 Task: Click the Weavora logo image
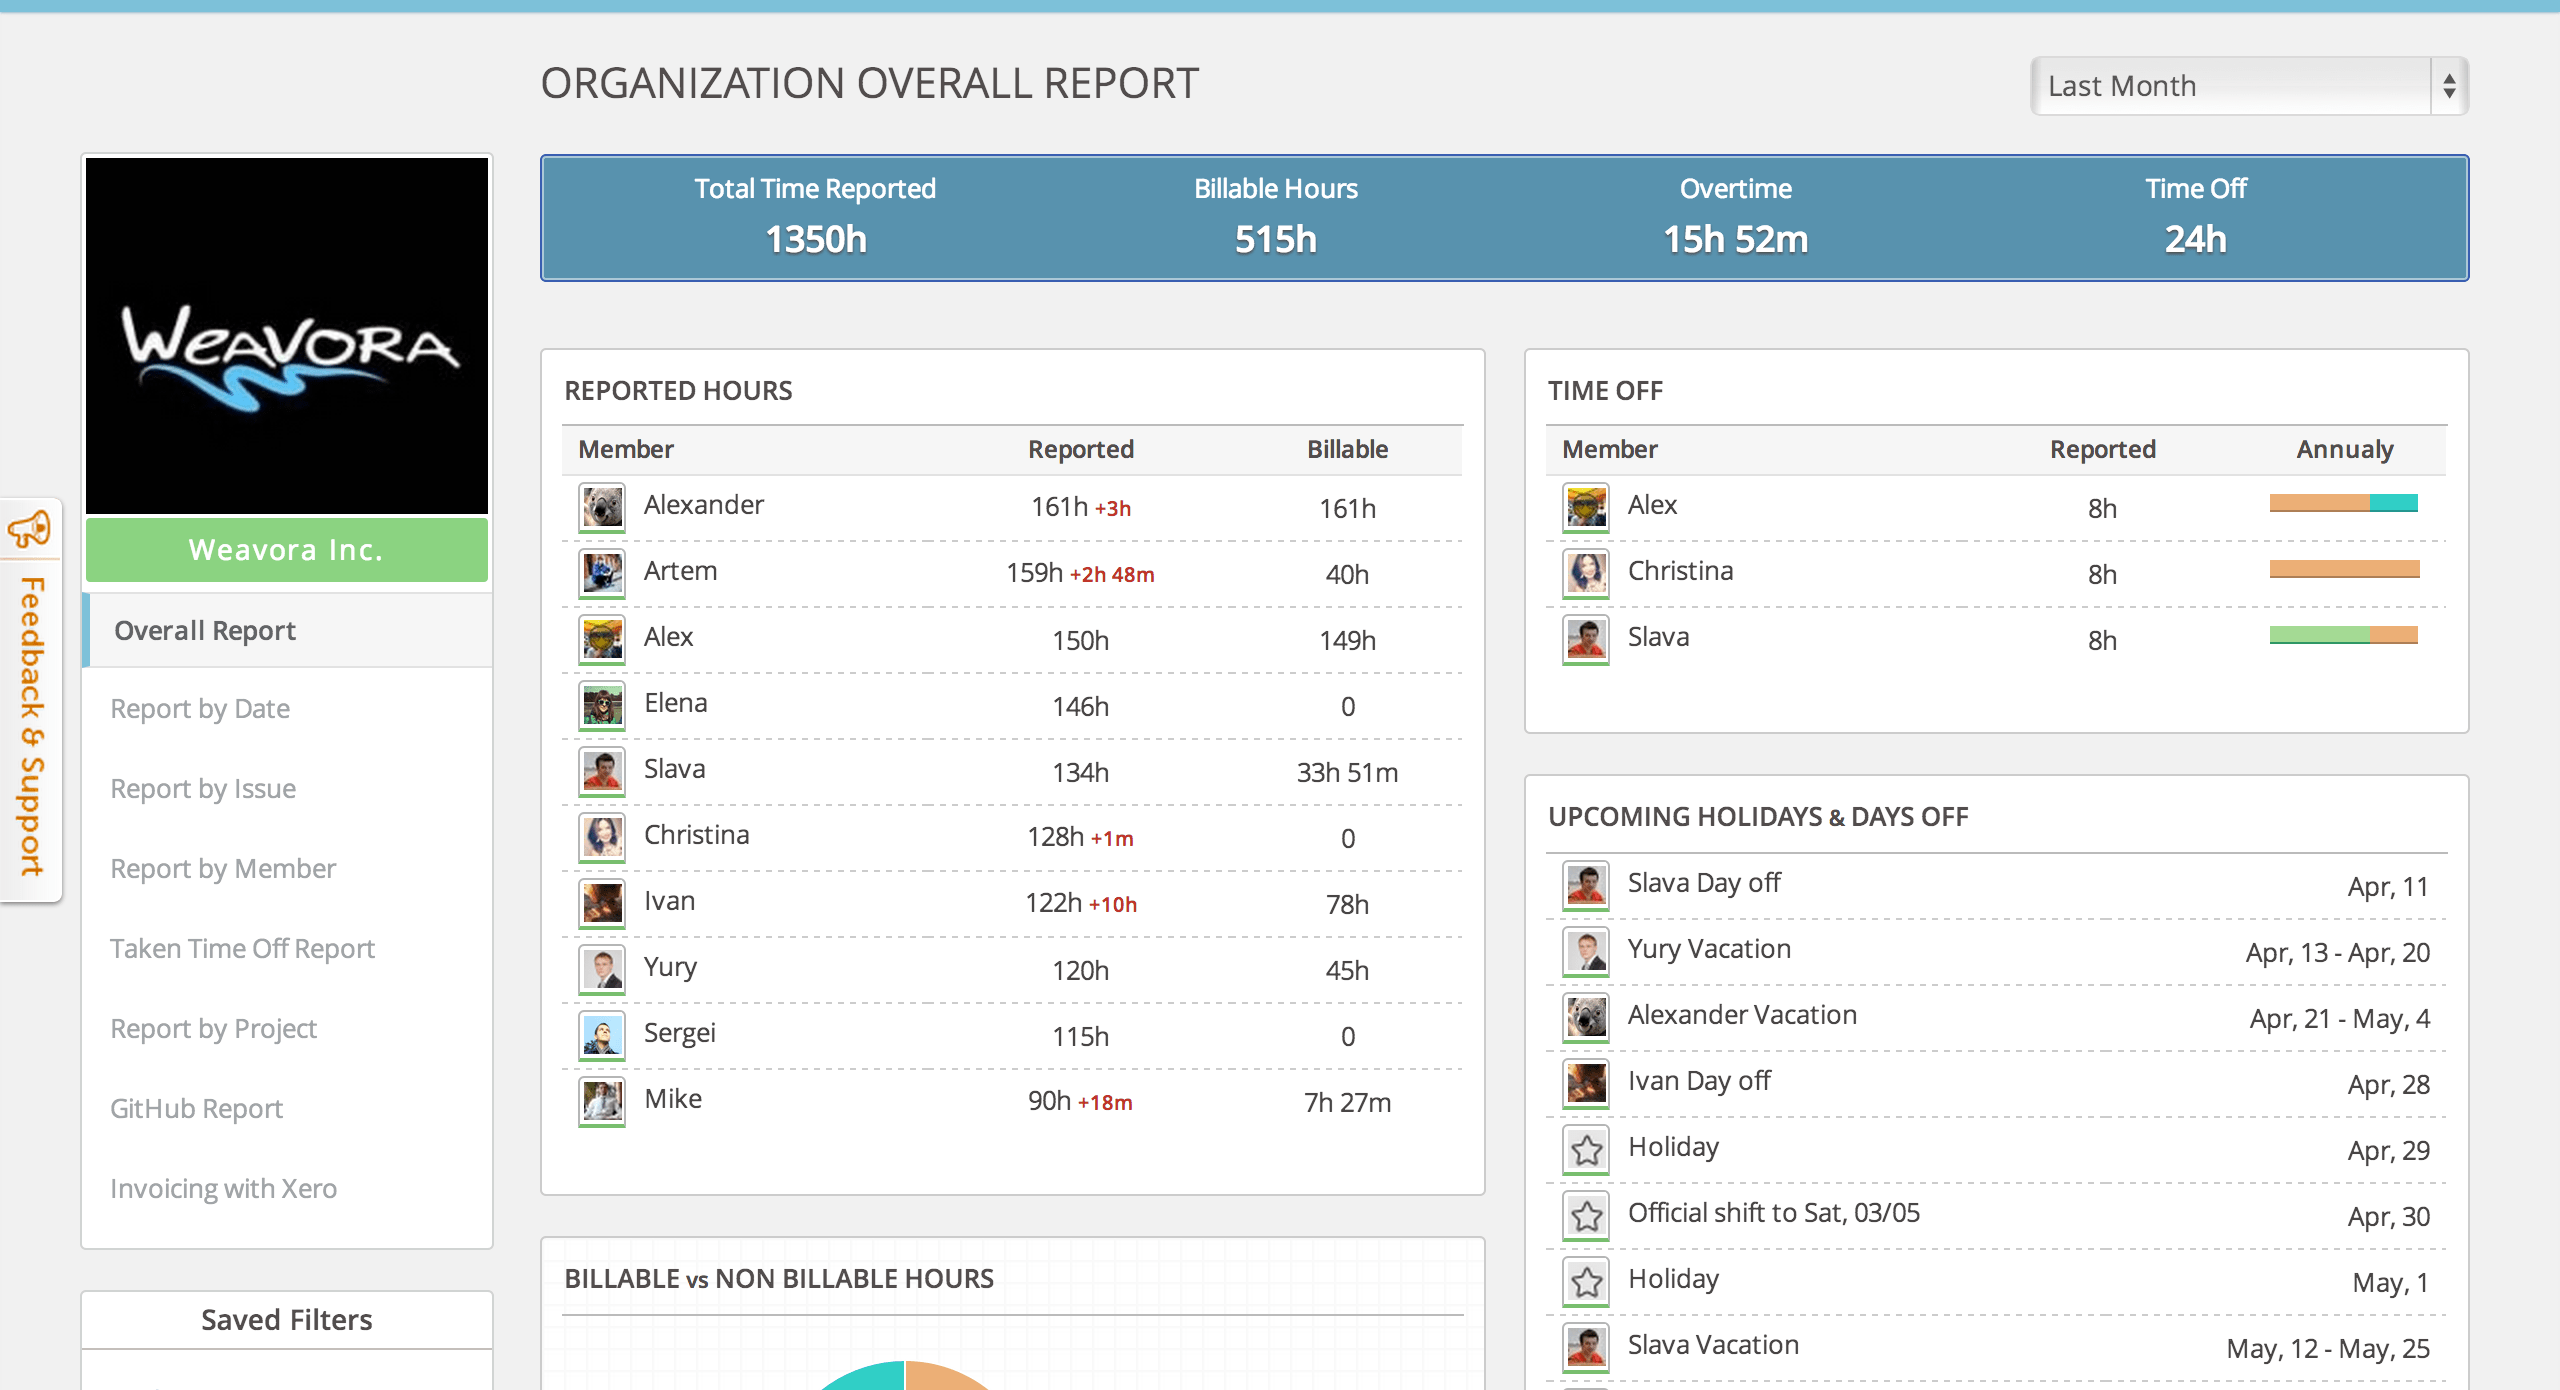[x=287, y=336]
